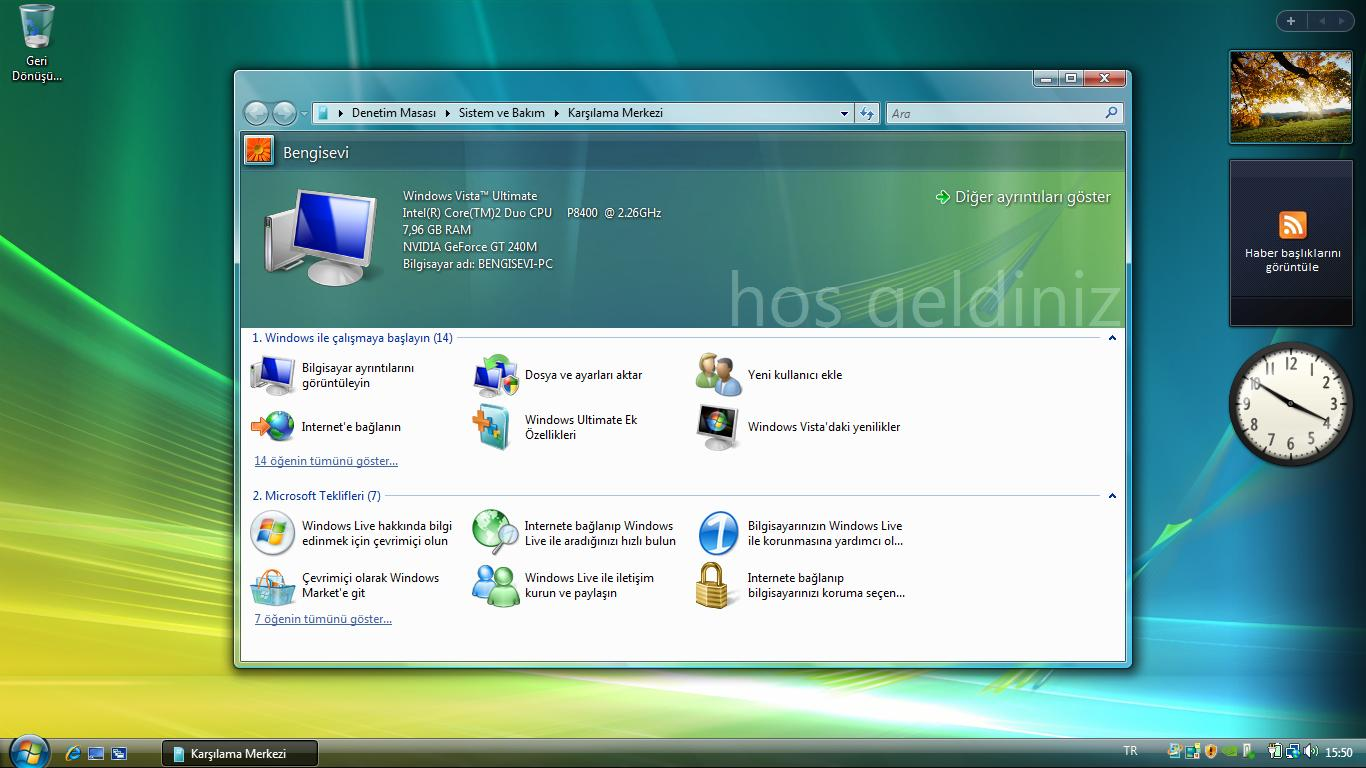1366x768 pixels.
Task: Click the Sistem ve Bakım breadcrumb
Action: (x=502, y=113)
